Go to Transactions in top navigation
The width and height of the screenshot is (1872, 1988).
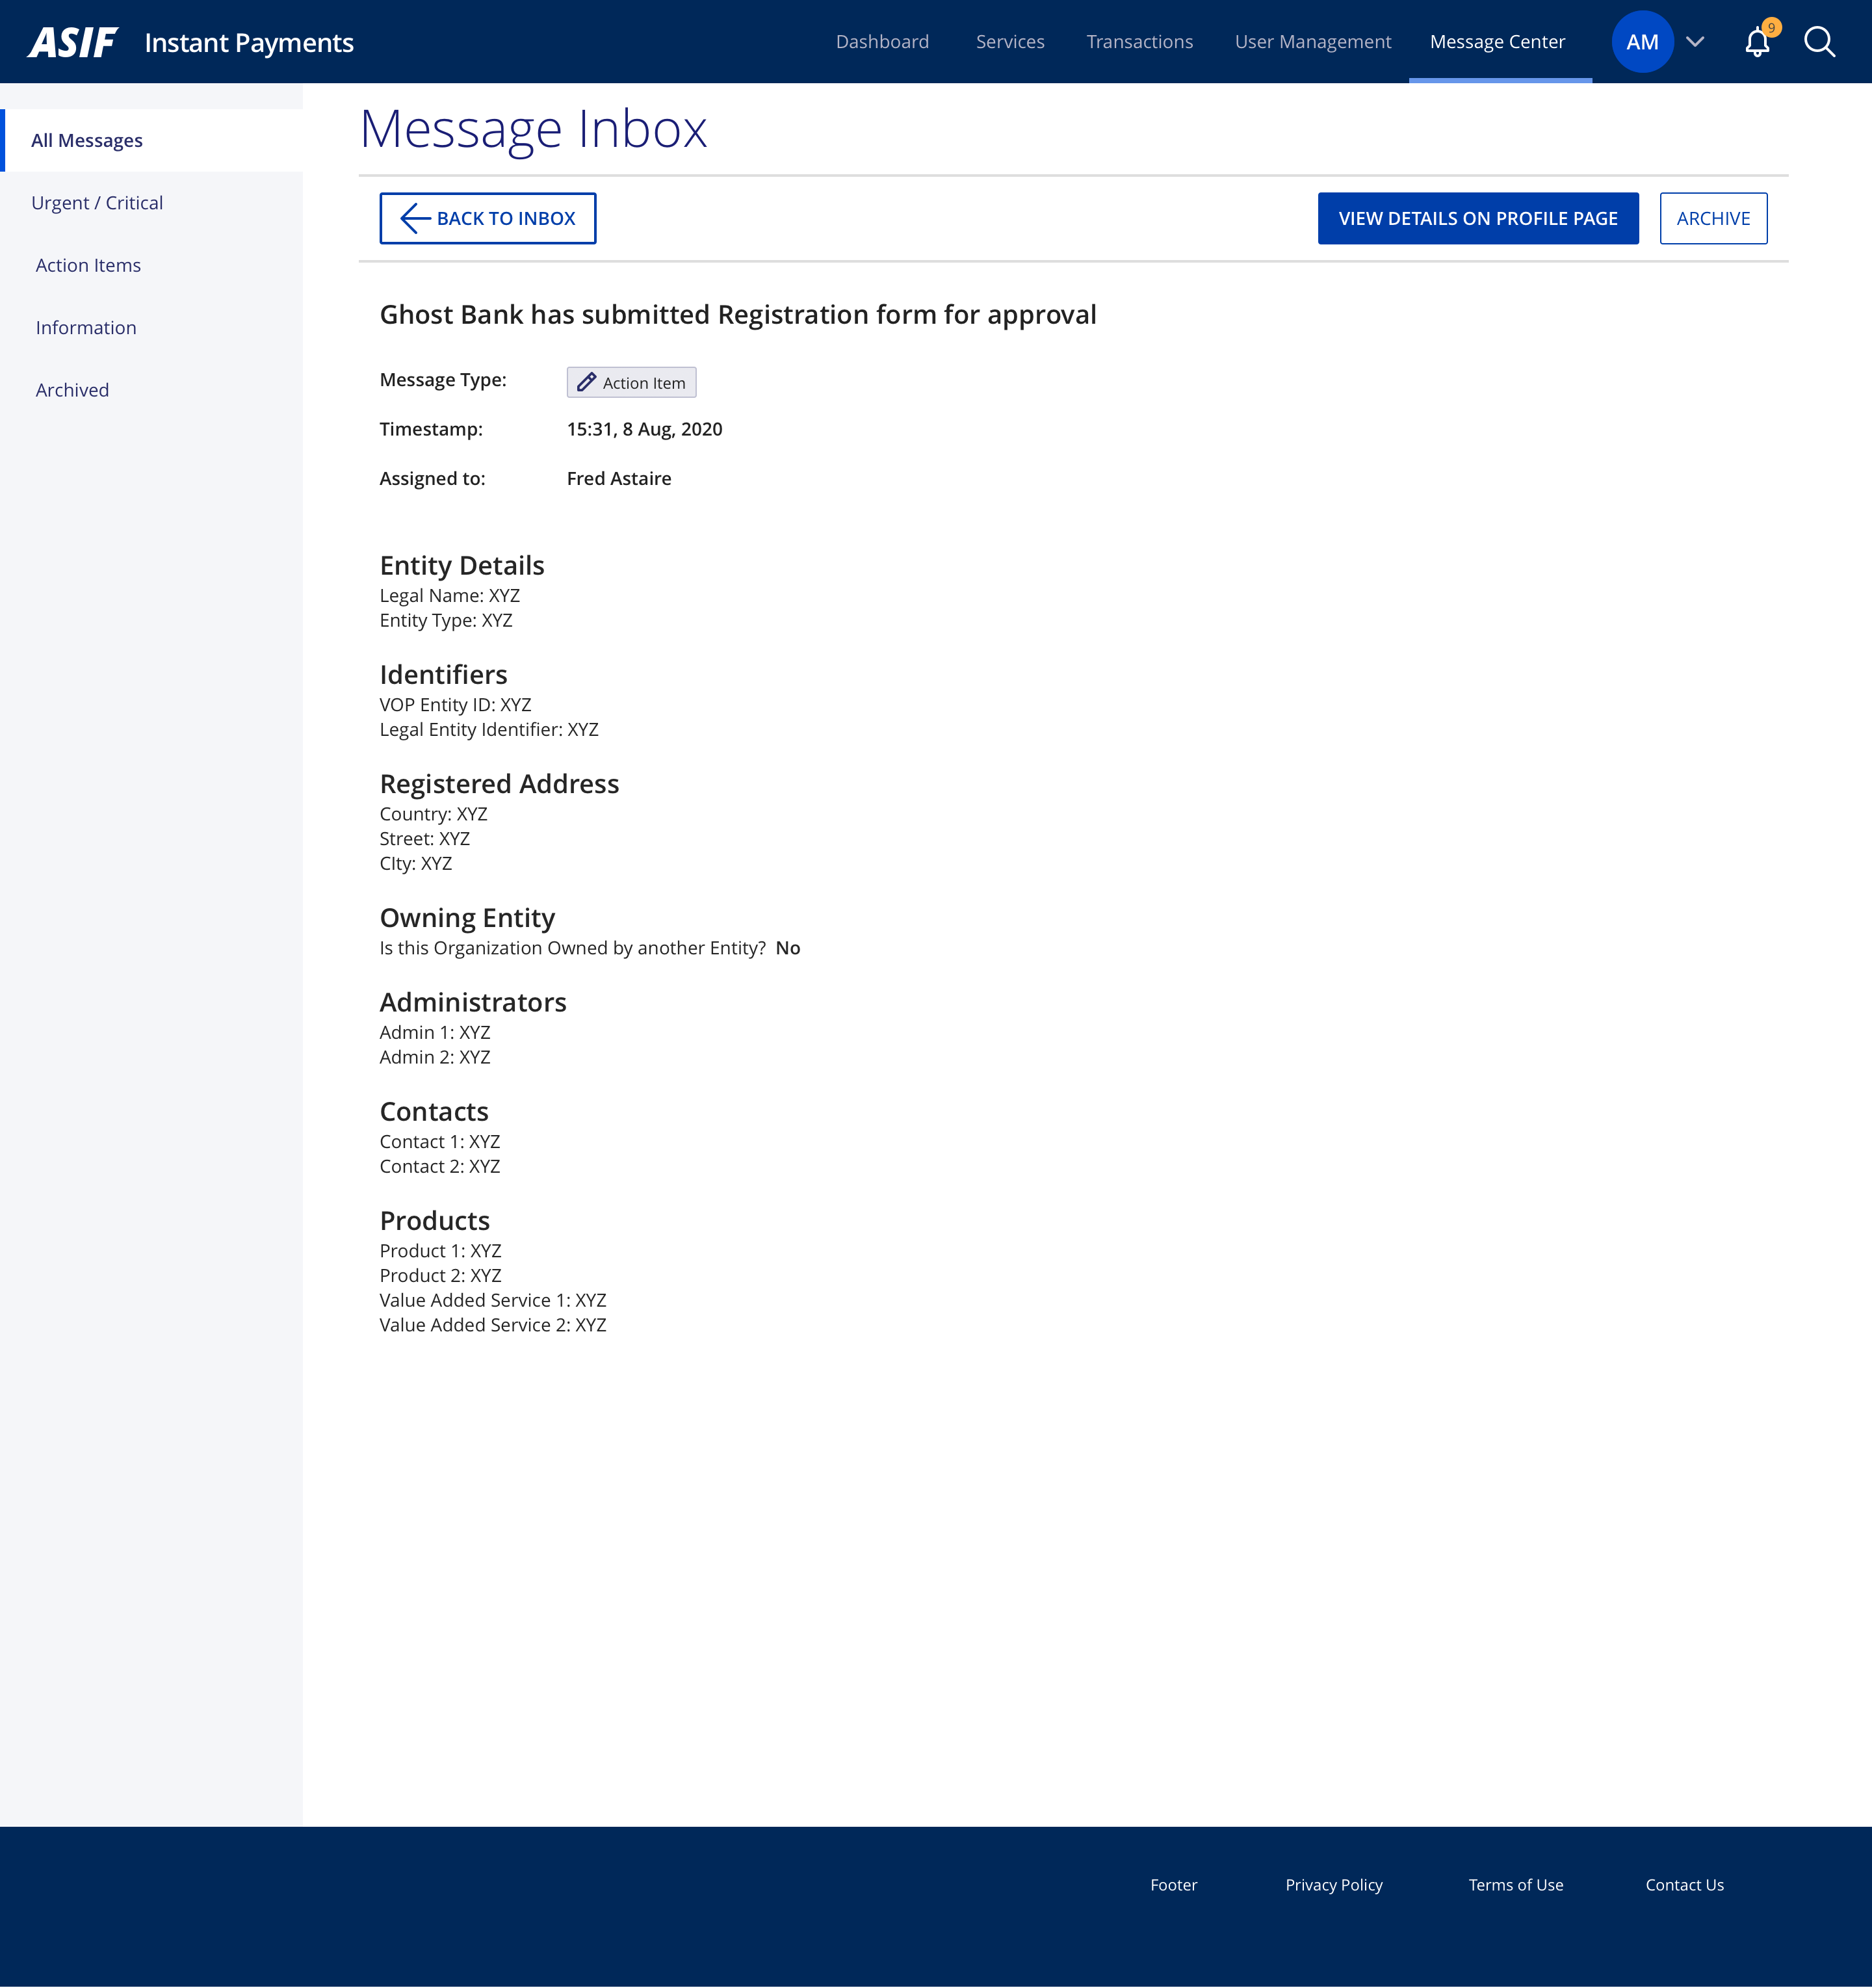tap(1140, 42)
